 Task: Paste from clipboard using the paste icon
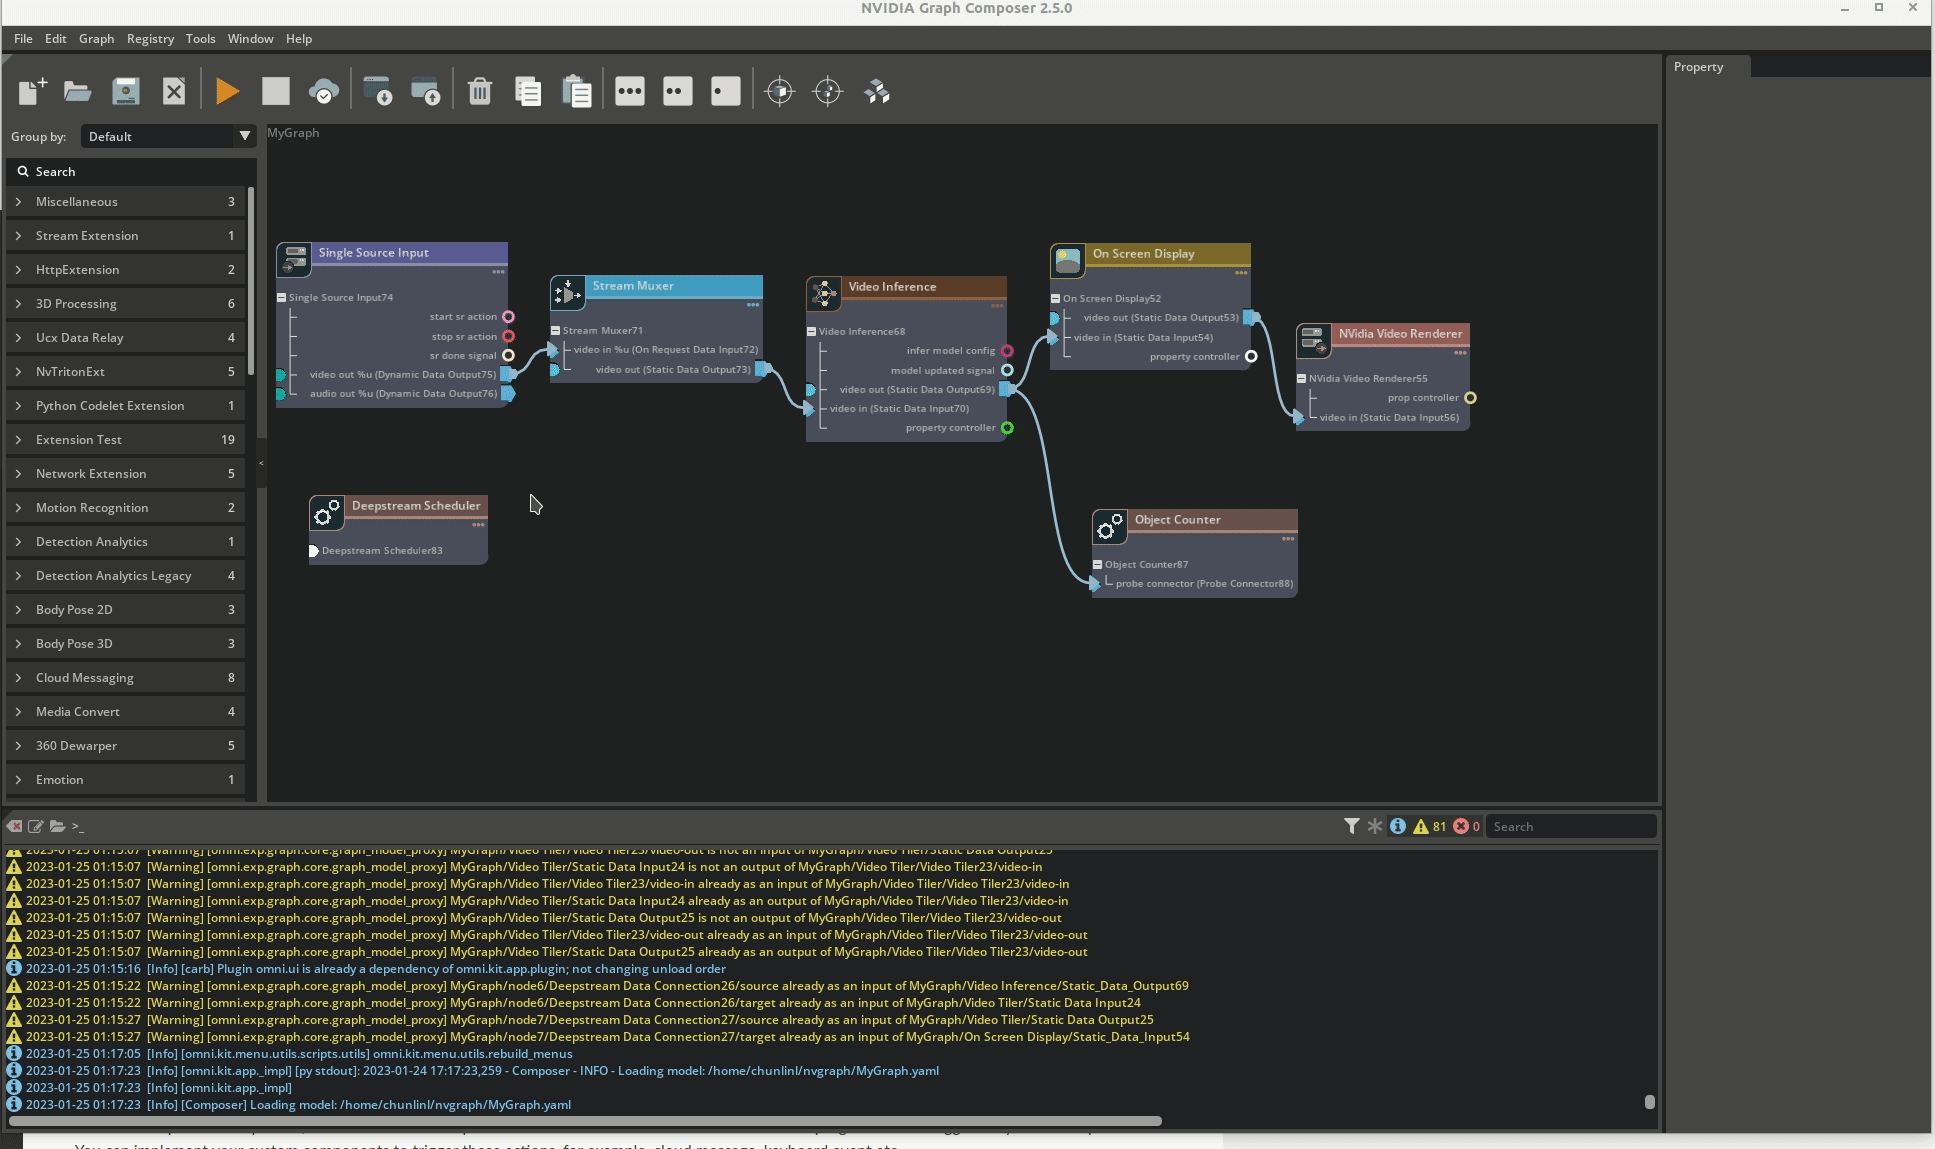(577, 91)
